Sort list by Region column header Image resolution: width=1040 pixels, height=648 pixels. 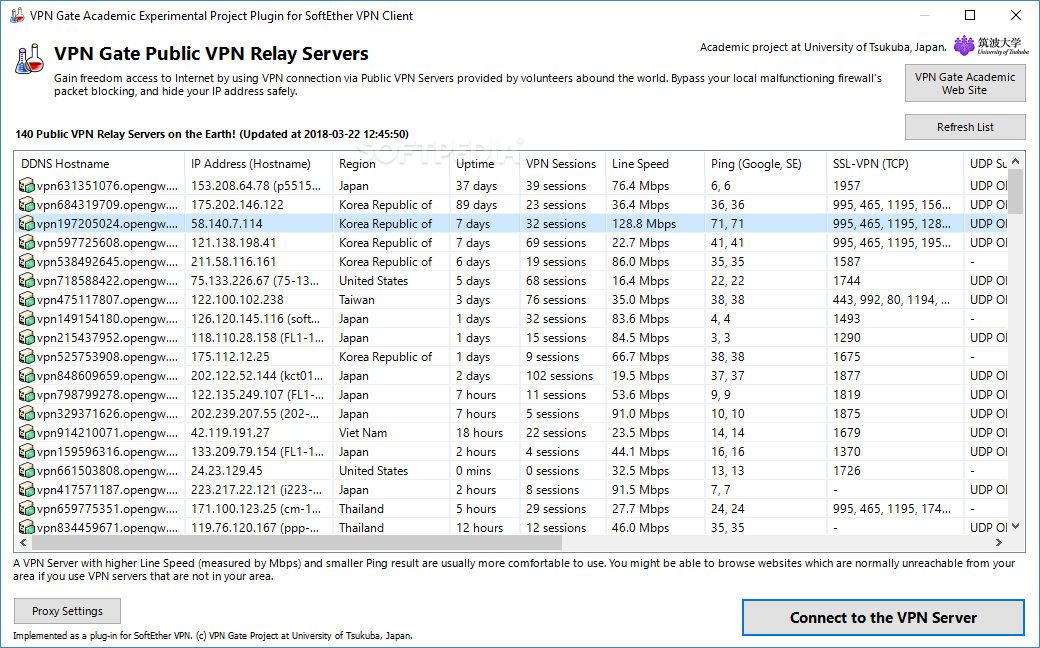[391, 164]
